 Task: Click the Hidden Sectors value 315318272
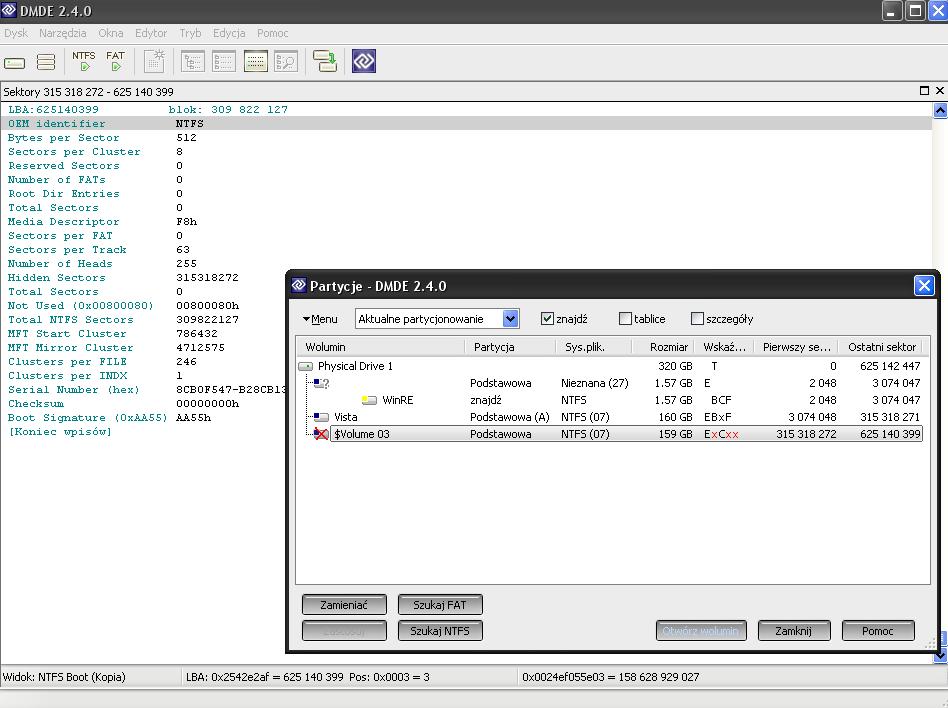click(207, 278)
